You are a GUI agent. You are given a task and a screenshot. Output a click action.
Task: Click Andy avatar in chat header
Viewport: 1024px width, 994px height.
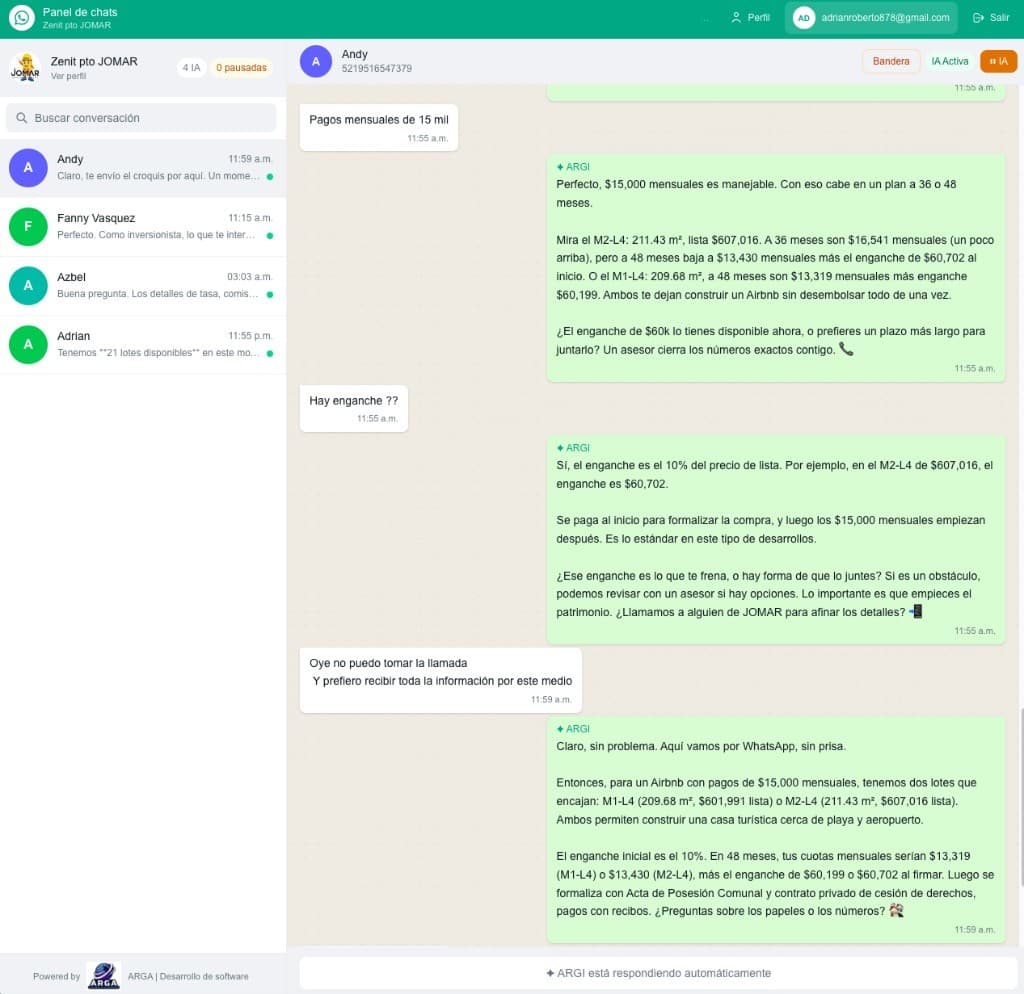pos(316,61)
